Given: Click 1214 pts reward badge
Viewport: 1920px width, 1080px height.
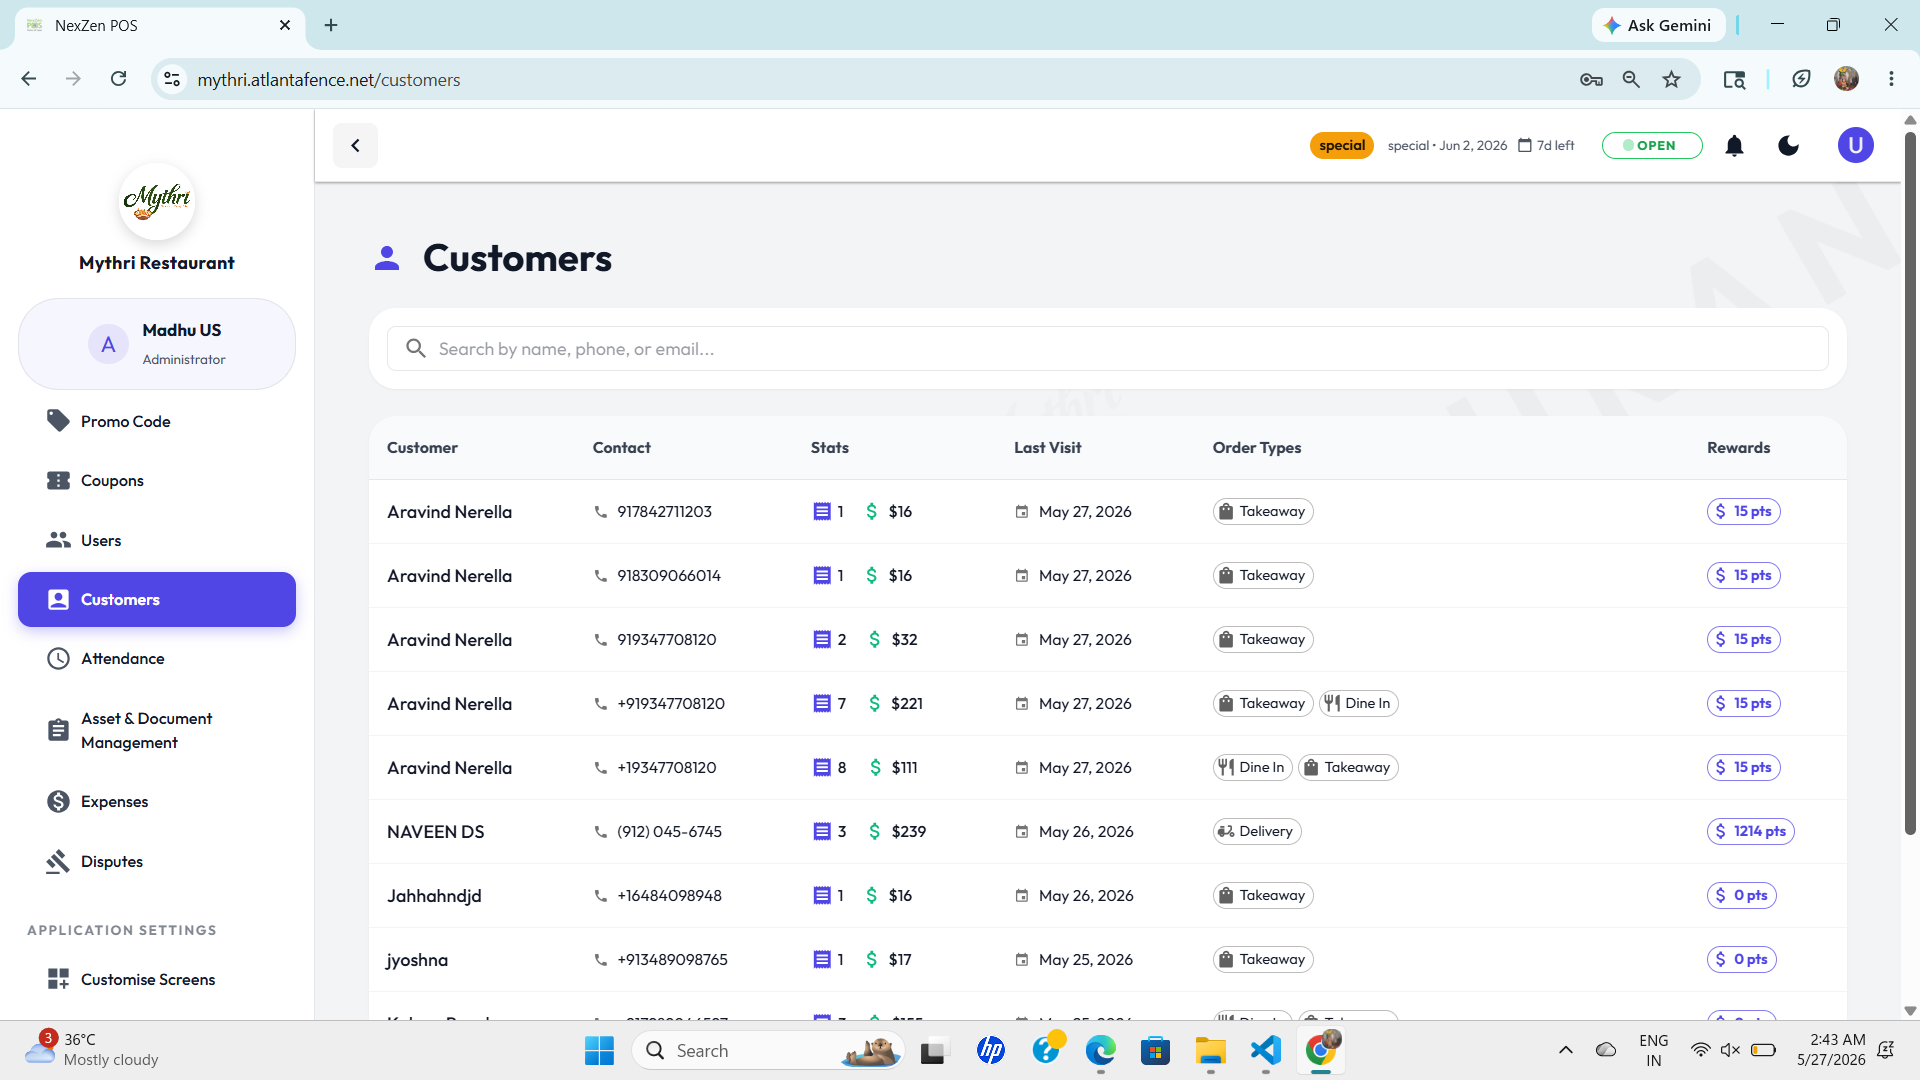Looking at the screenshot, I should click(x=1750, y=832).
